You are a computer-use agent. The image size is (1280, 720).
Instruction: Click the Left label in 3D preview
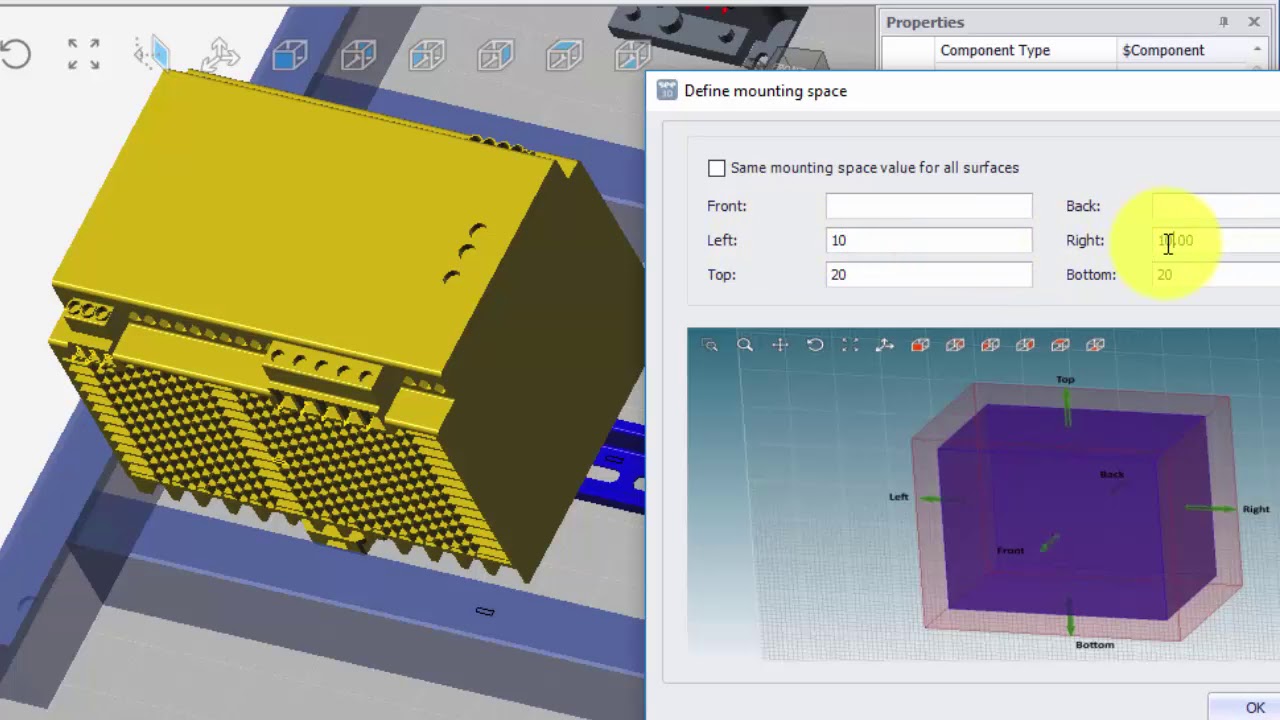(x=898, y=497)
